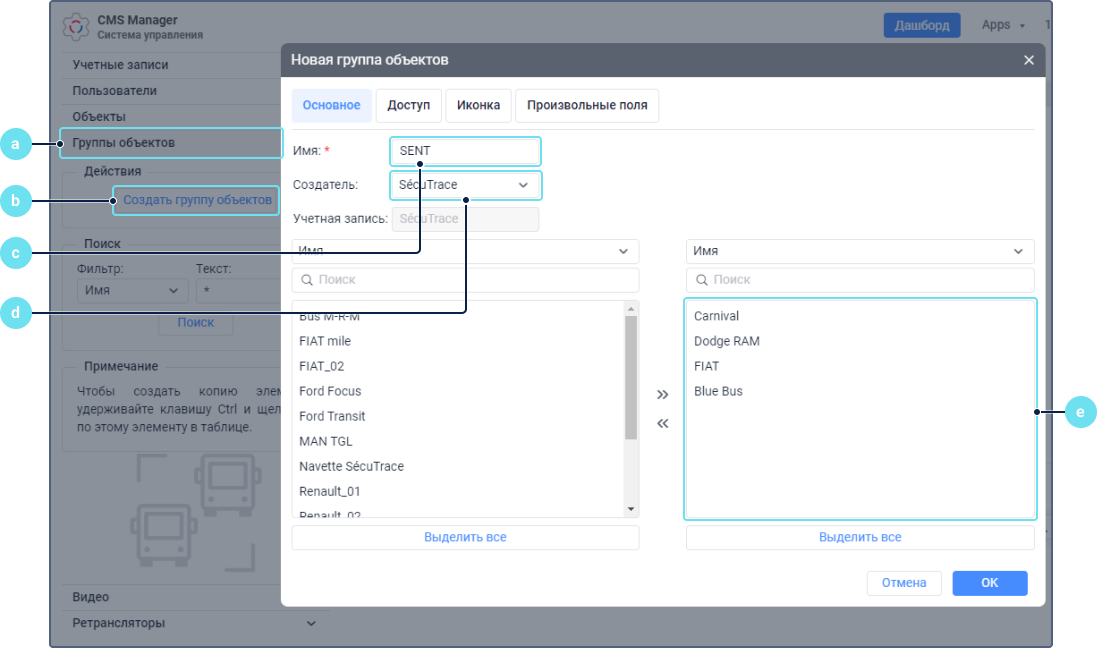
Task: Click Выделить все under the left list
Action: click(465, 537)
